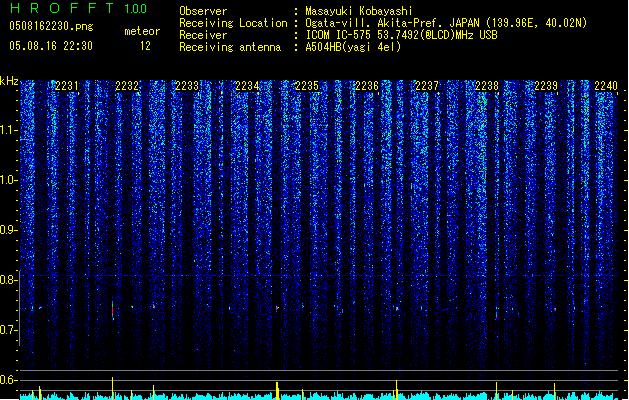This screenshot has height=400, width=629.
Task: Click the HROFFT 1.0.0 title text
Action: (x=78, y=8)
